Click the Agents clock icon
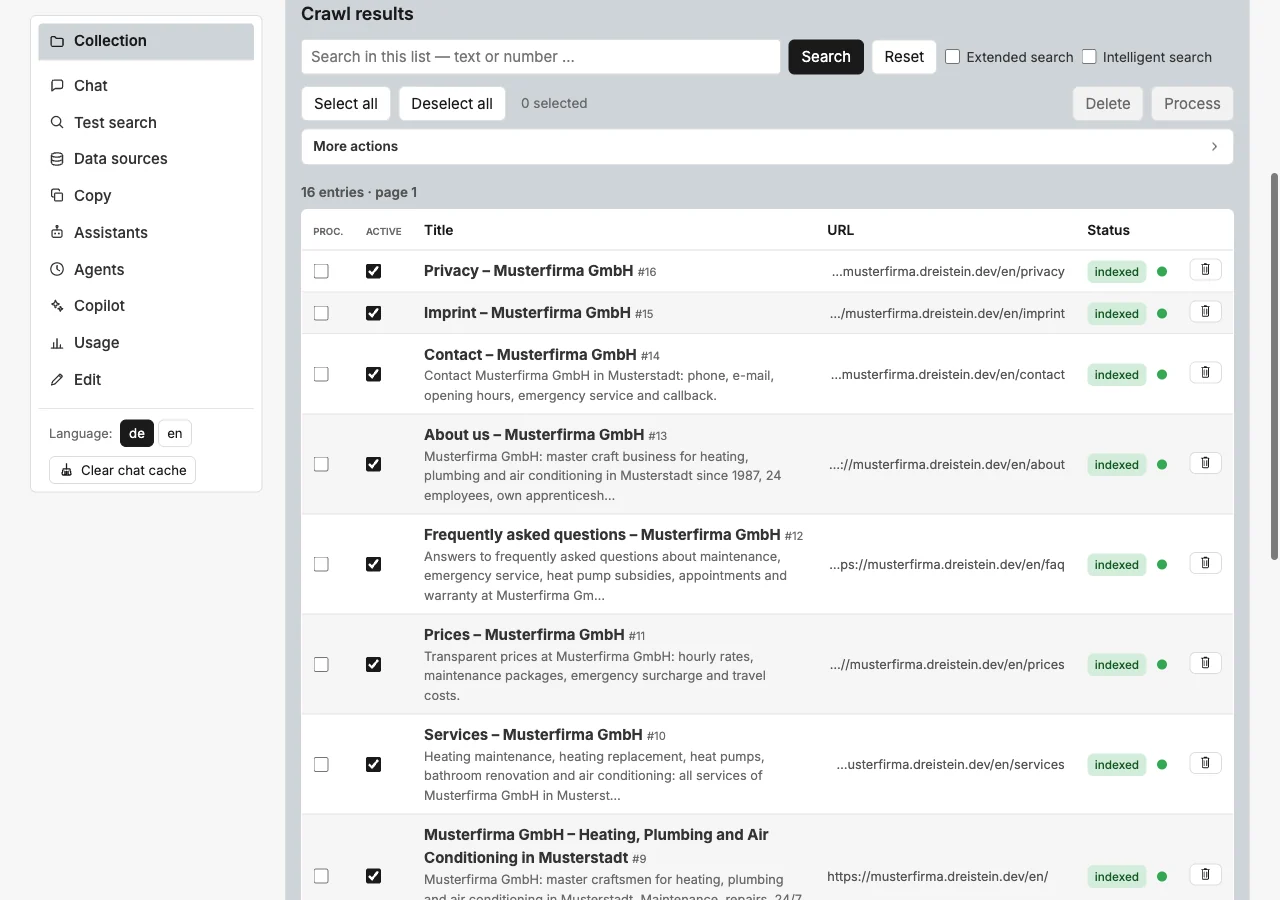The height and width of the screenshot is (900, 1280). coord(57,270)
